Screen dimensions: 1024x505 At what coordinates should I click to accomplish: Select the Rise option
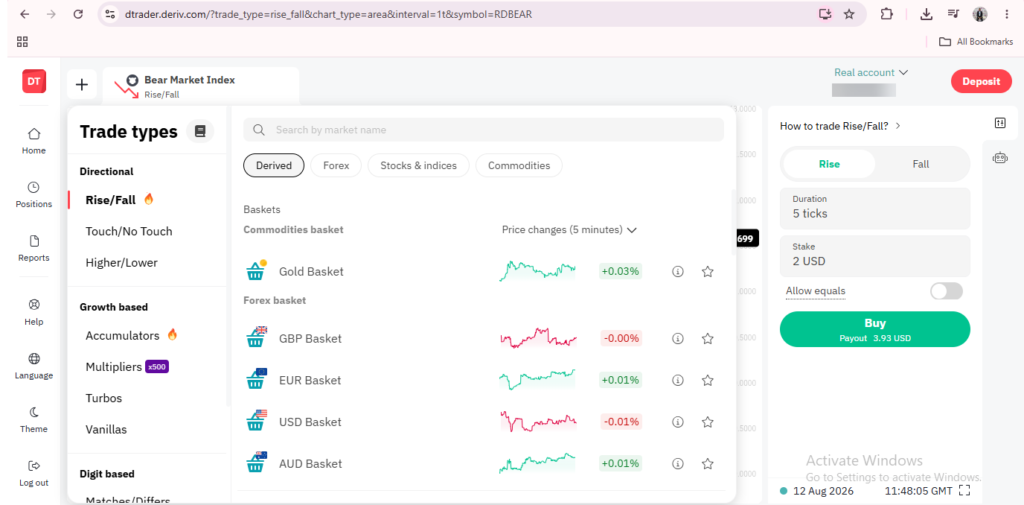coord(829,164)
